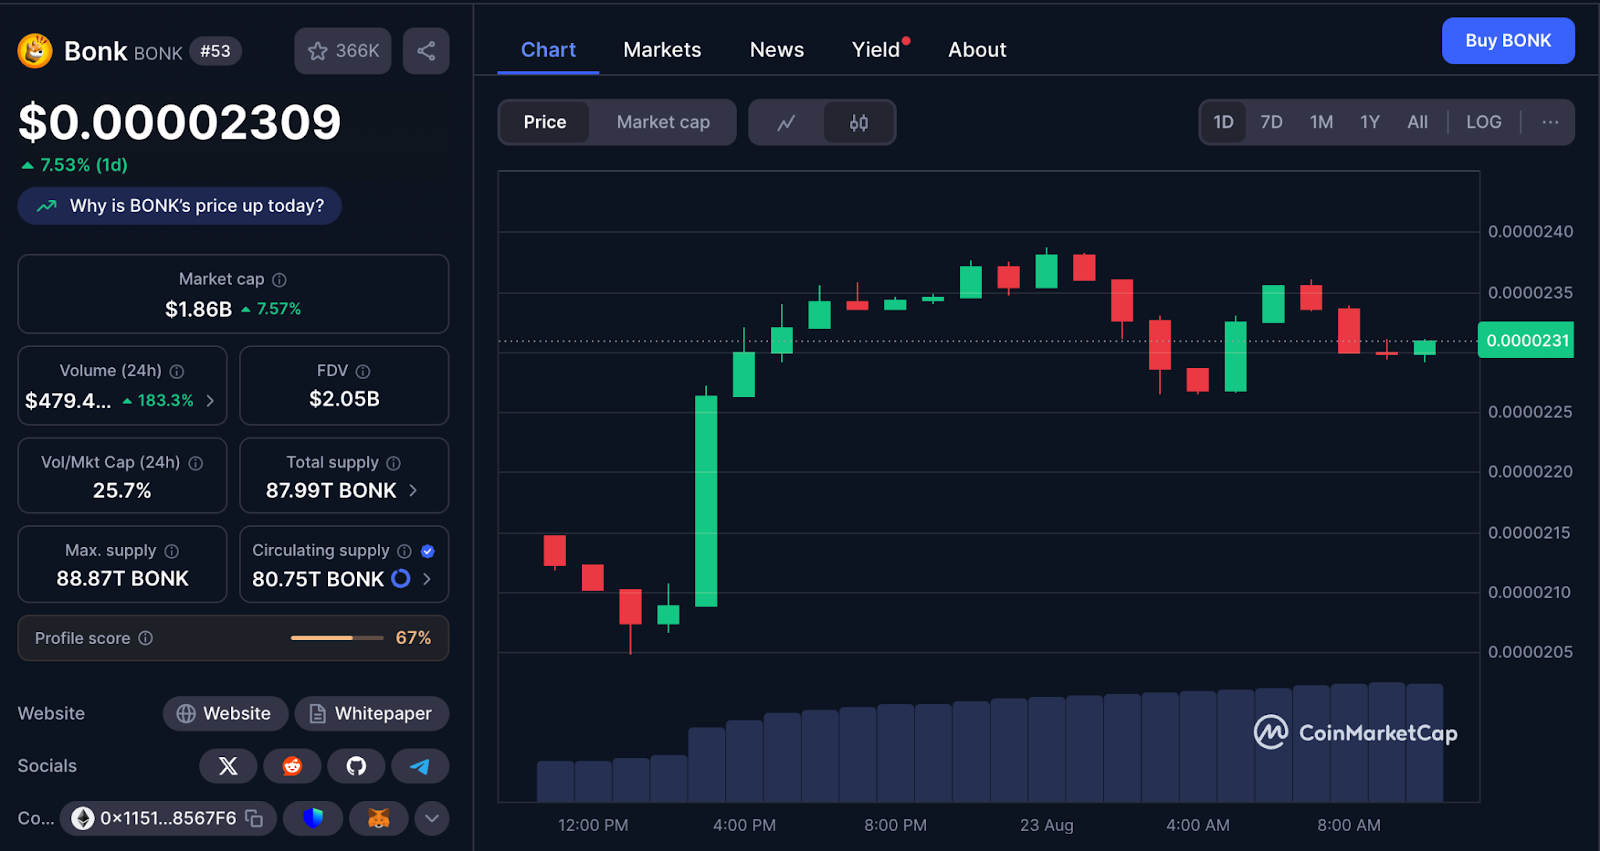Toggle the LOG scale on chart
Viewport: 1600px width, 851px height.
[x=1483, y=122]
